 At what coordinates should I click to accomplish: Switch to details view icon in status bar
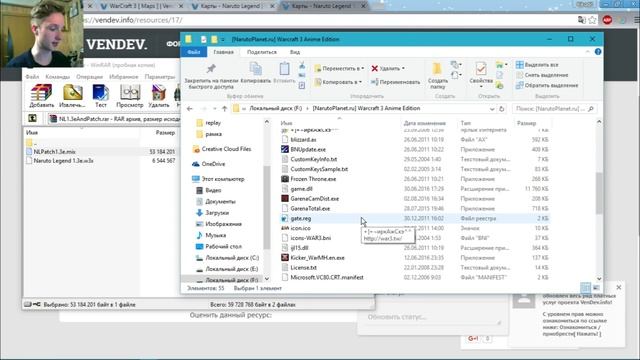point(585,287)
